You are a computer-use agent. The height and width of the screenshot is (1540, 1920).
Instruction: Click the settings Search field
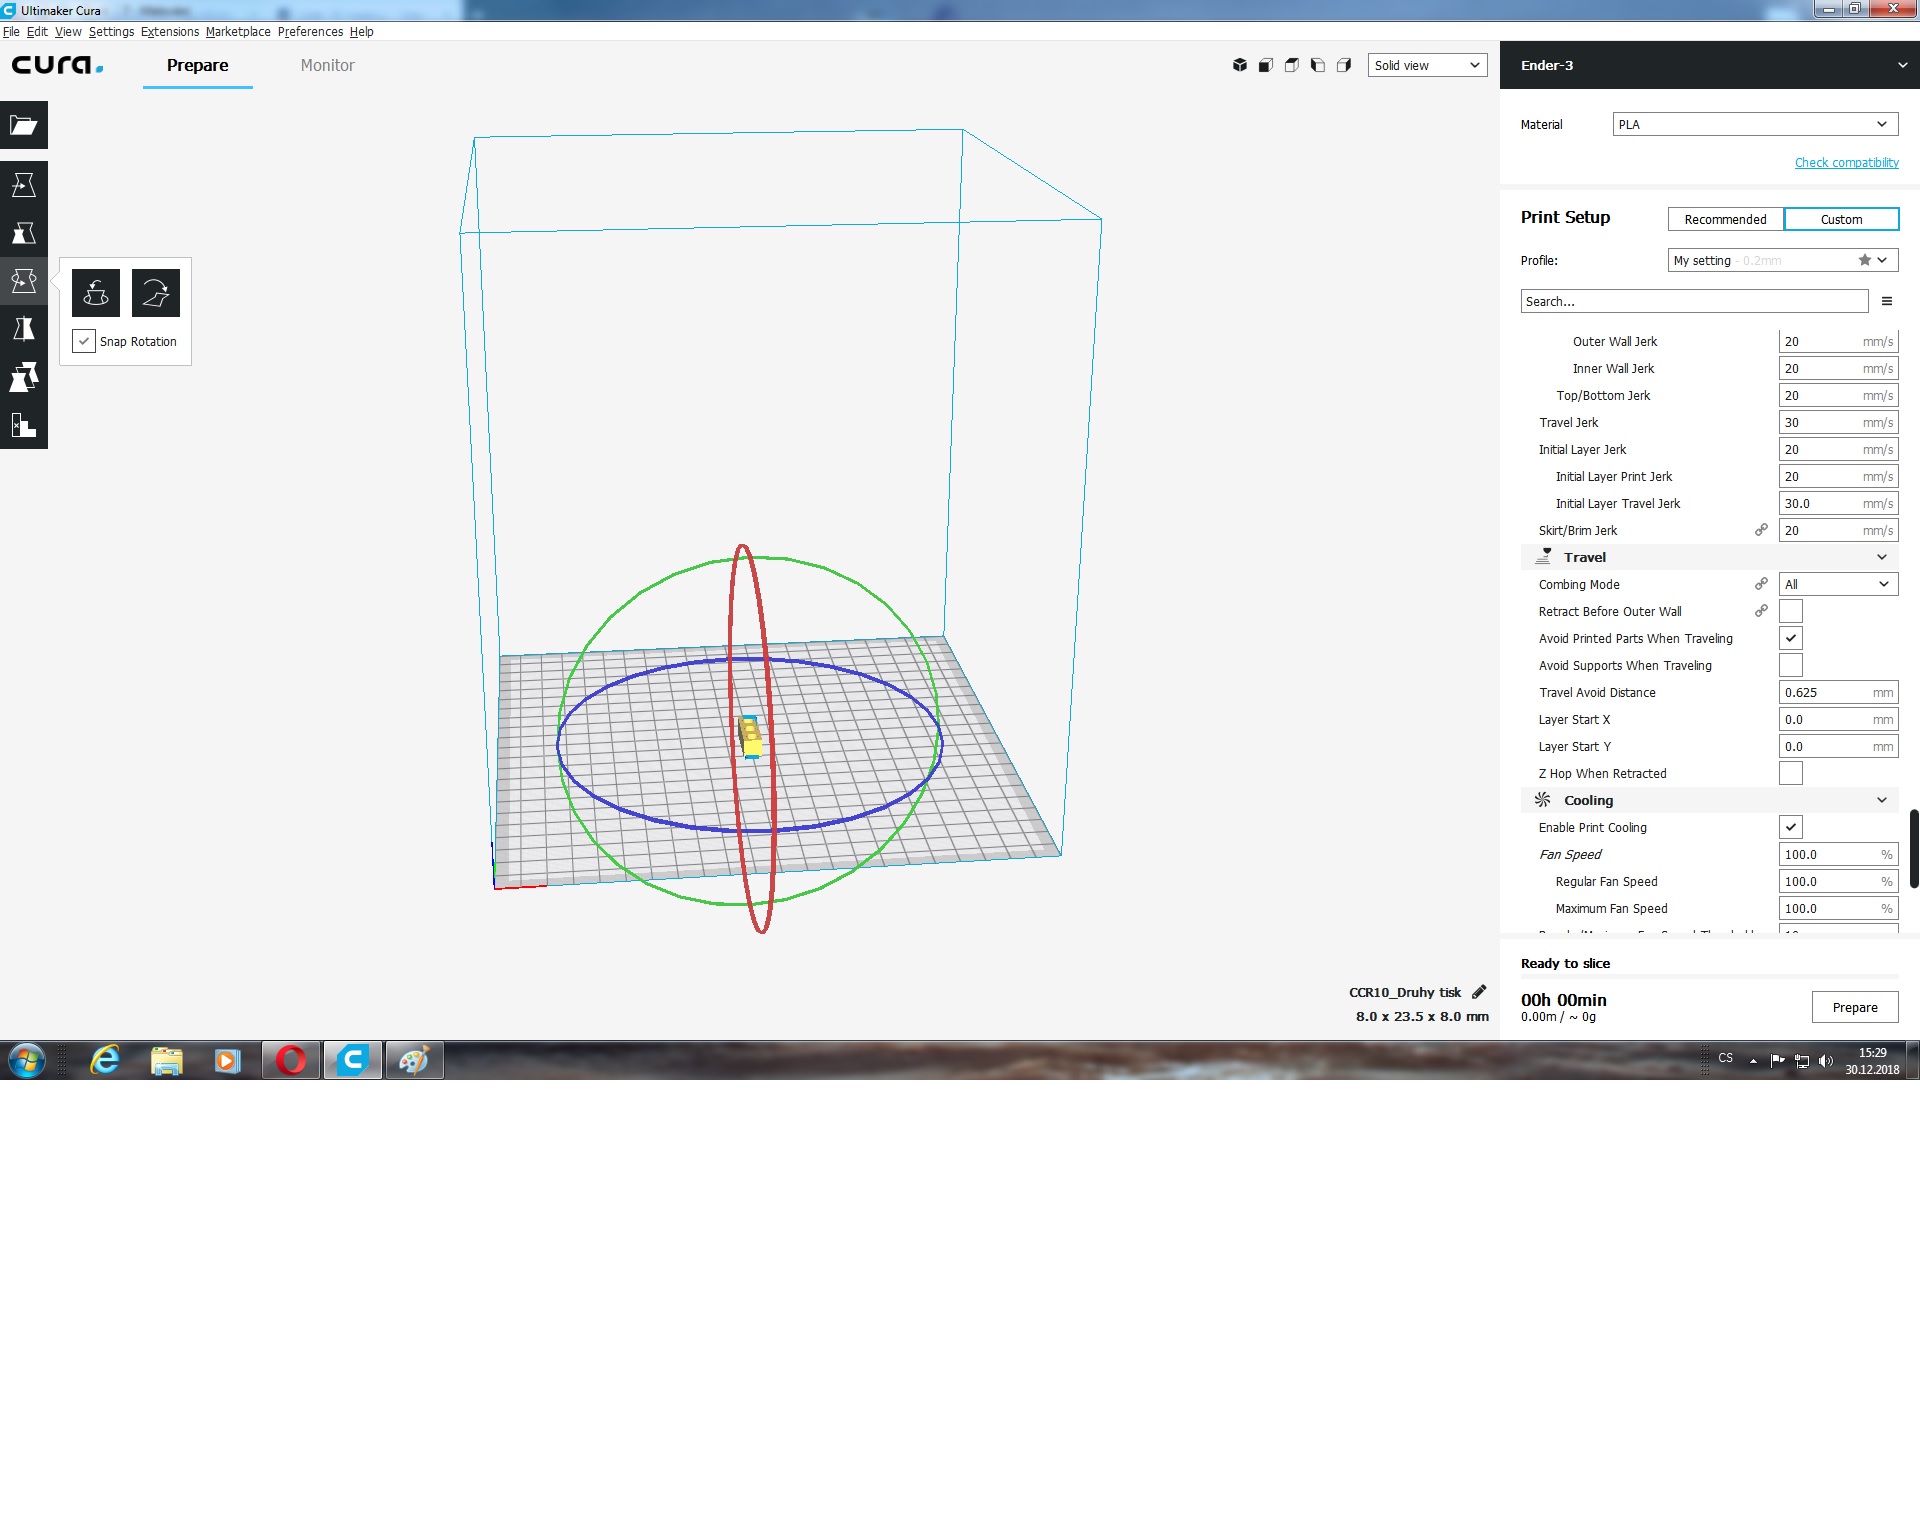point(1693,301)
